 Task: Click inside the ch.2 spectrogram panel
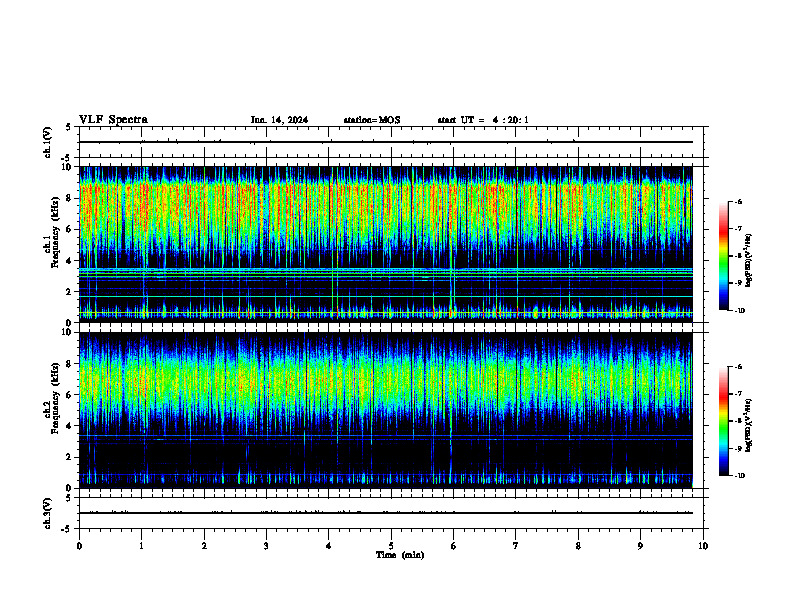pyautogui.click(x=386, y=410)
